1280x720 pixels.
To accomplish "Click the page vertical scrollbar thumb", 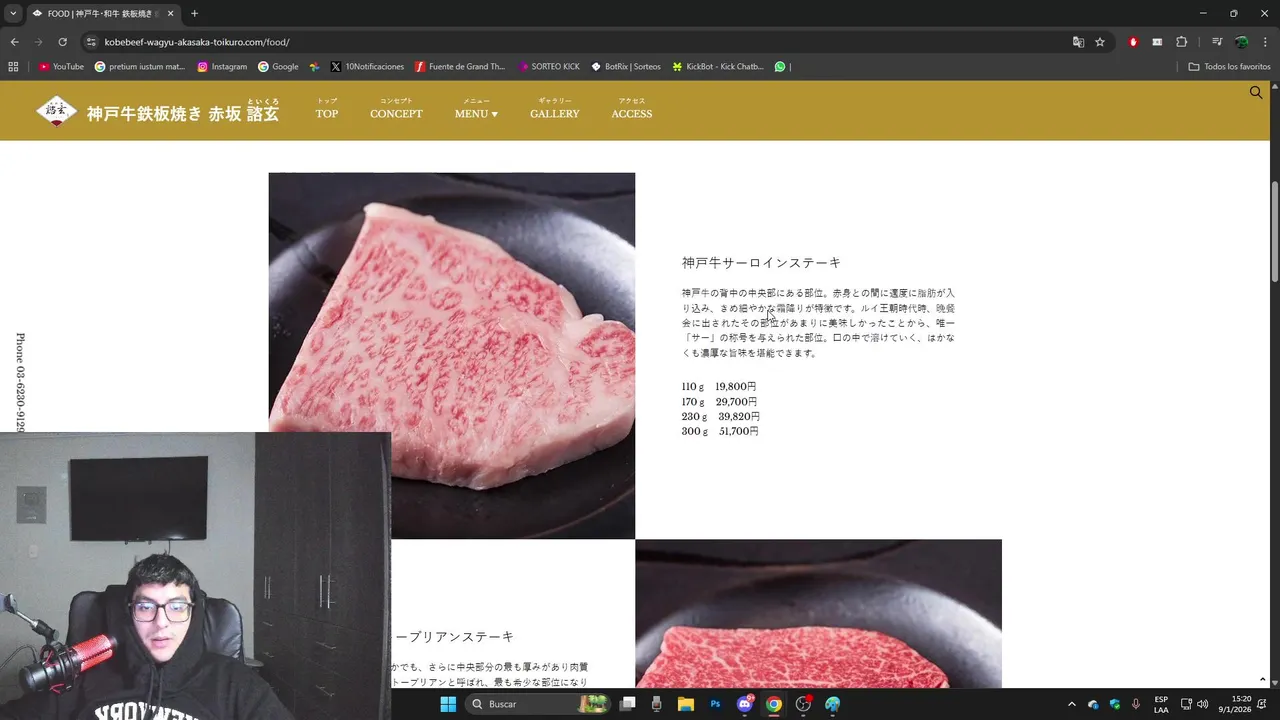I will coord(1274,232).
